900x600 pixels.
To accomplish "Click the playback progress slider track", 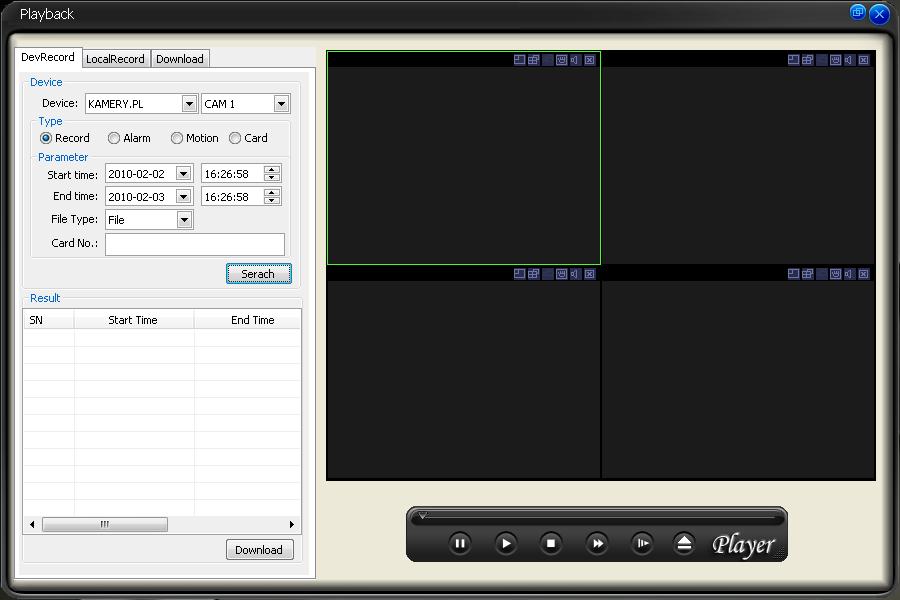I will click(x=600, y=517).
